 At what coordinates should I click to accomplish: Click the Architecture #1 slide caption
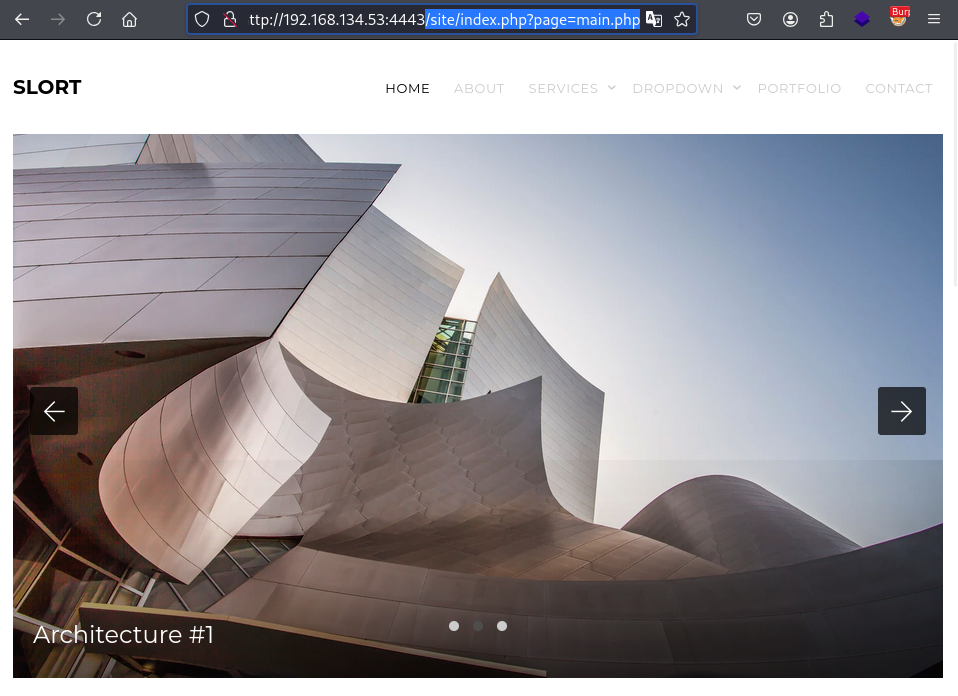click(x=123, y=634)
